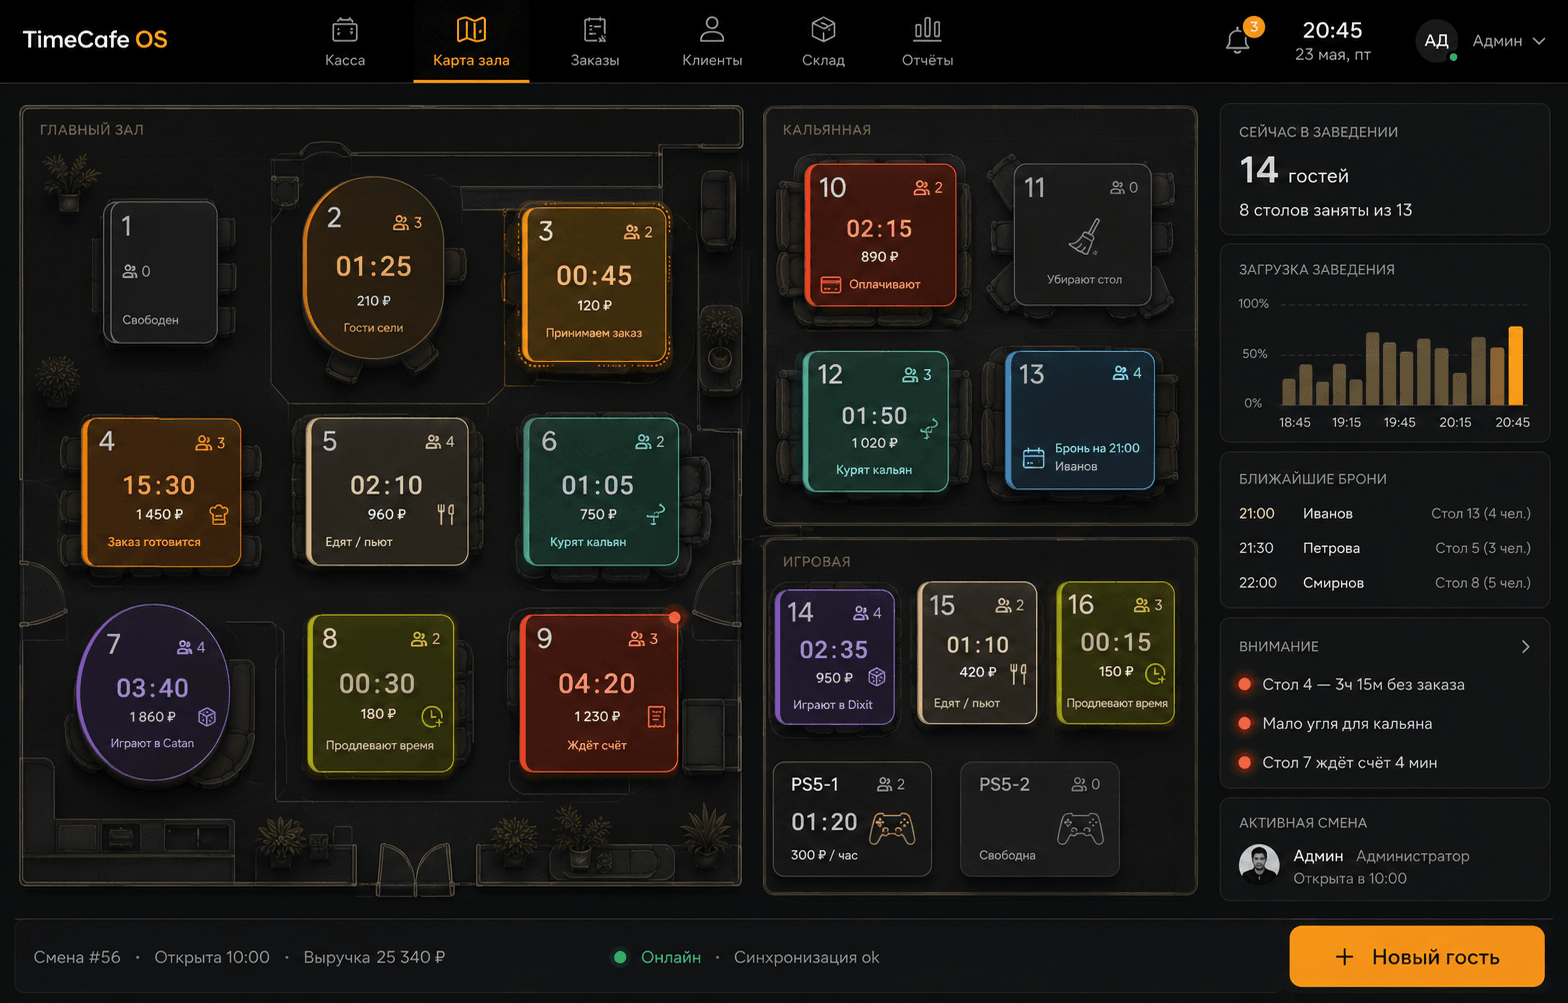Open the Клиенты tab
1568x1003 pixels.
coord(712,42)
